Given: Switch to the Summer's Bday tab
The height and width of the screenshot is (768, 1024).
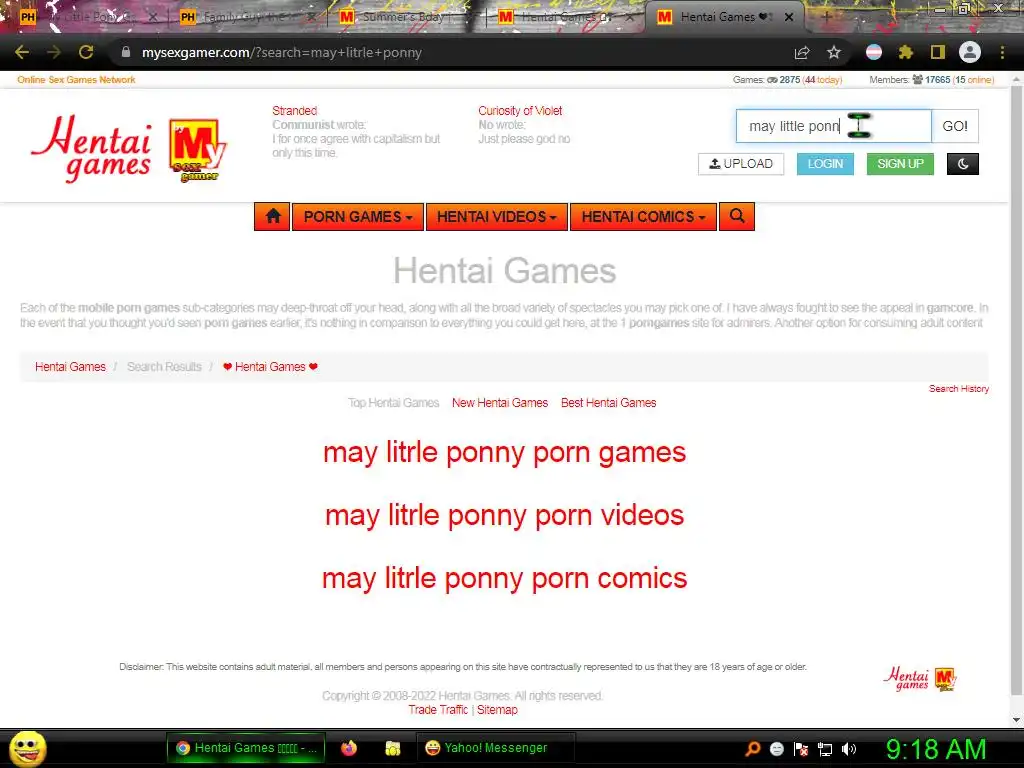Looking at the screenshot, I should pos(405,17).
